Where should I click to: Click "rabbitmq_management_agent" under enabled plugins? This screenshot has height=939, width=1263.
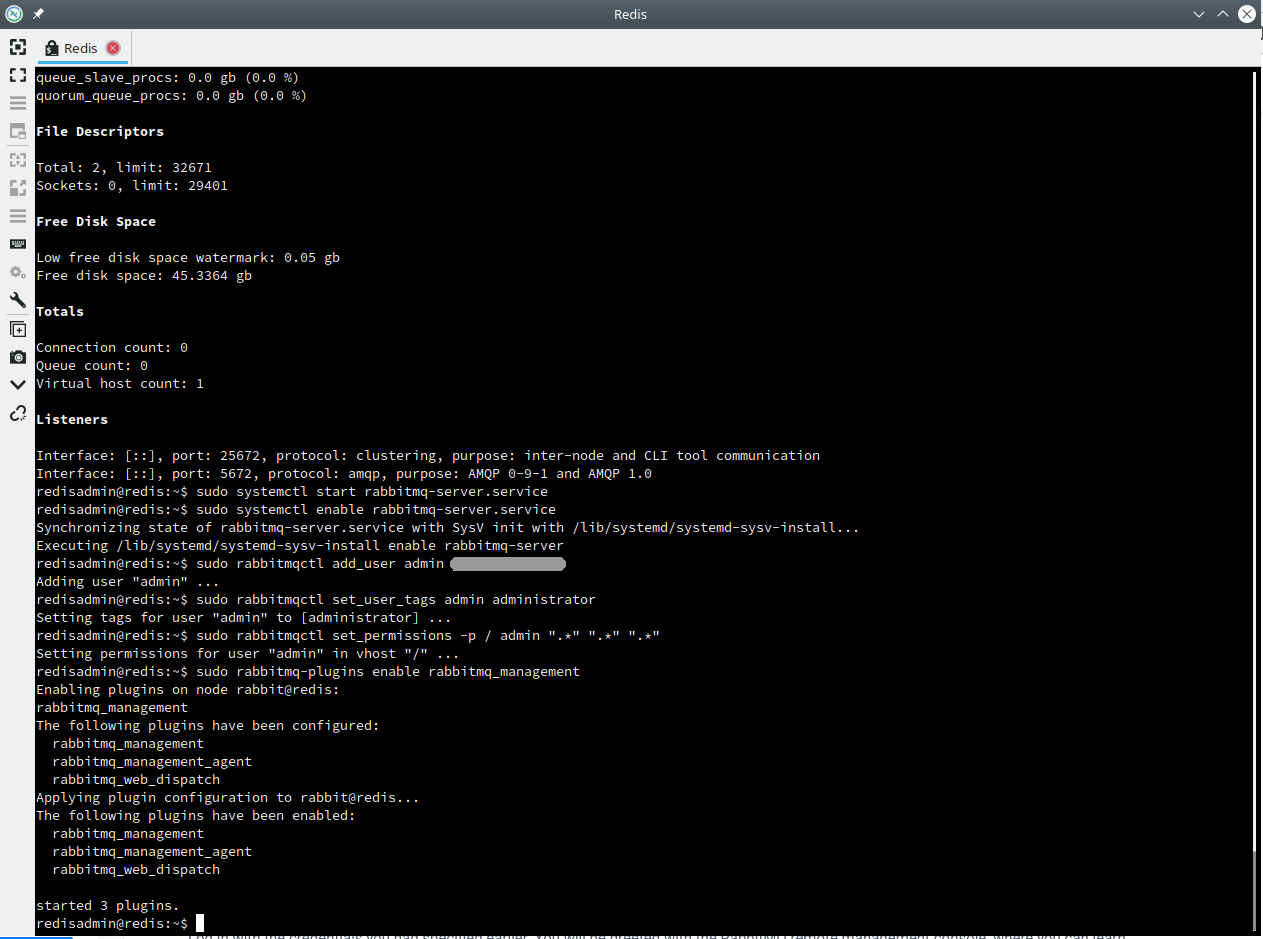point(152,852)
